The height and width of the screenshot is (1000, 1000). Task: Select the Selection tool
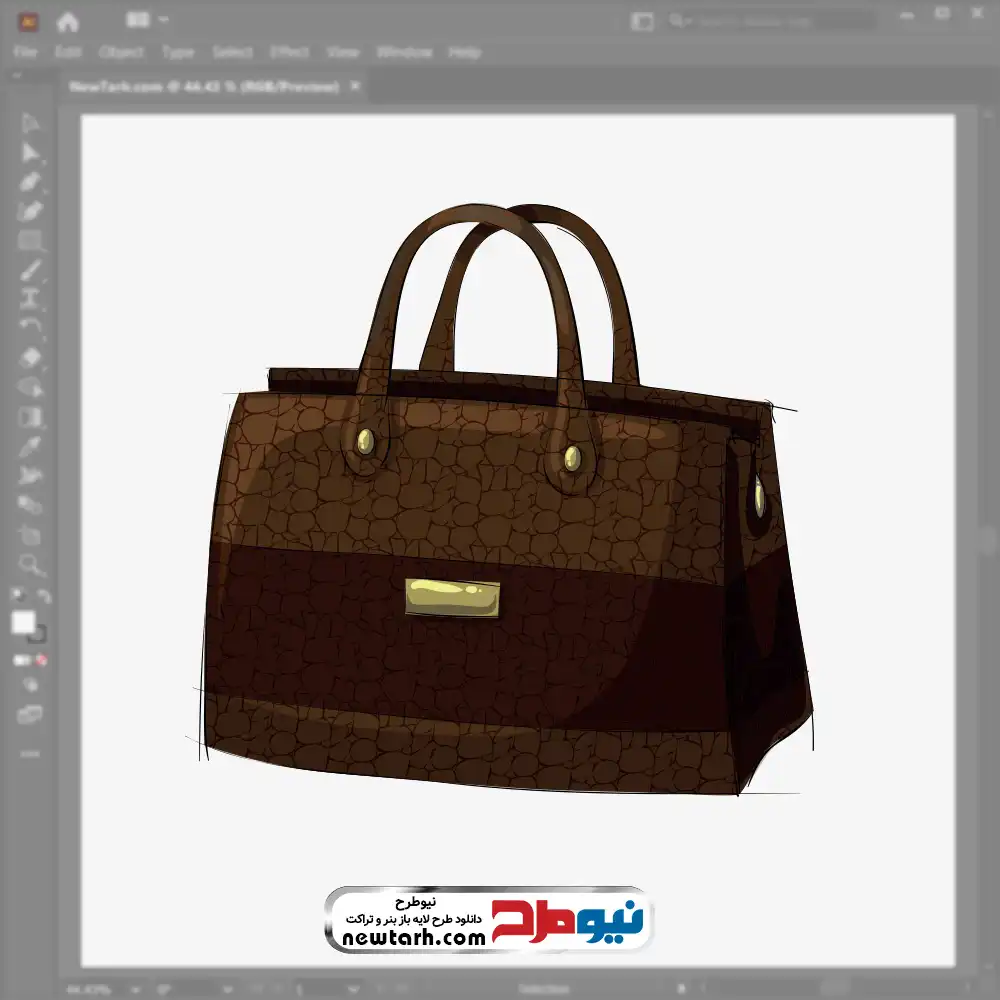pyautogui.click(x=30, y=124)
